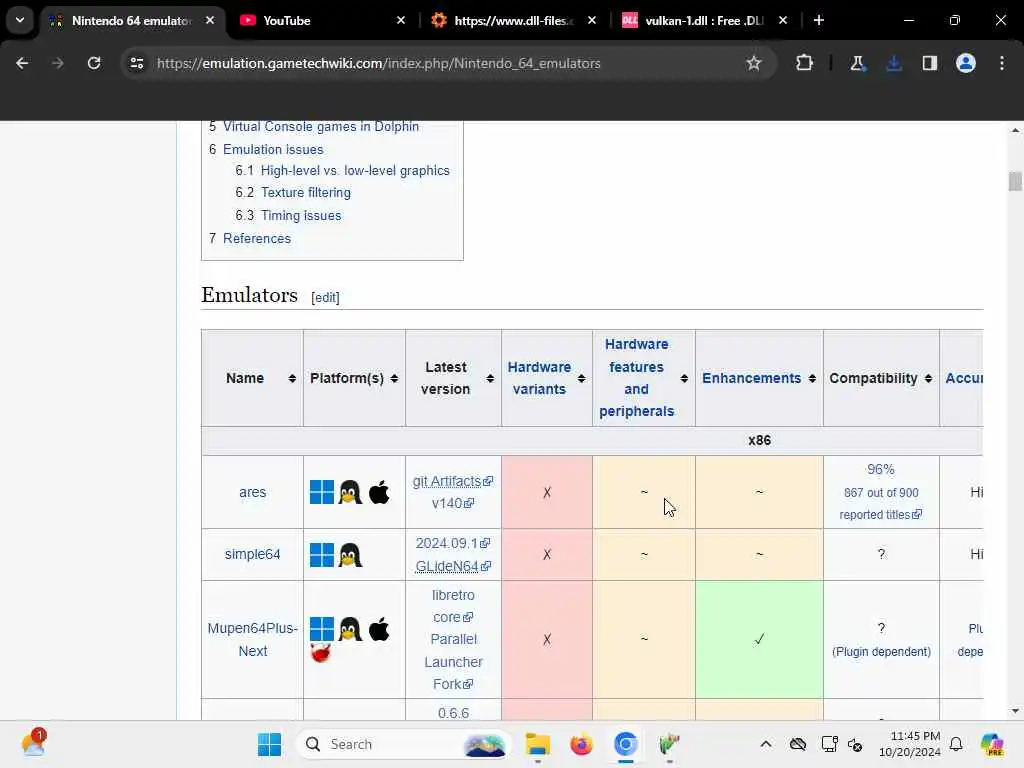Click the browser forward arrow
The height and width of the screenshot is (768, 1024).
[57, 63]
